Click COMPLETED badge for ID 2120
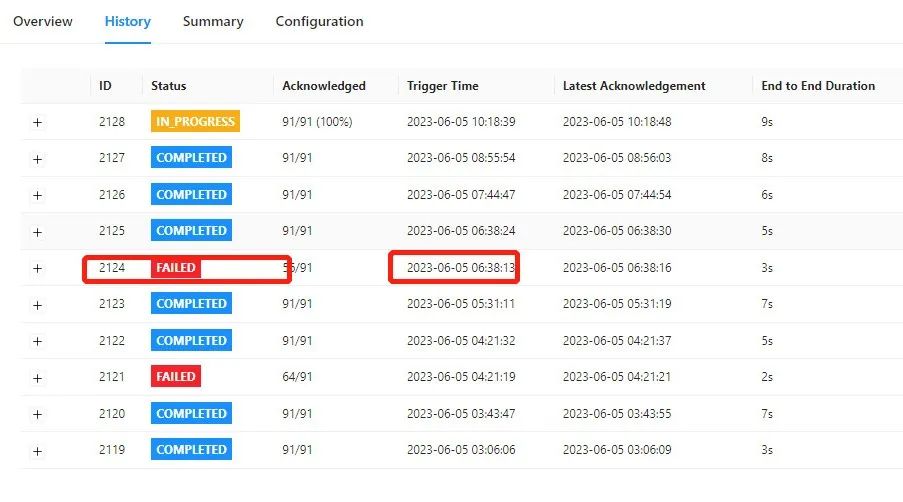The width and height of the screenshot is (903, 502). pyautogui.click(x=191, y=413)
